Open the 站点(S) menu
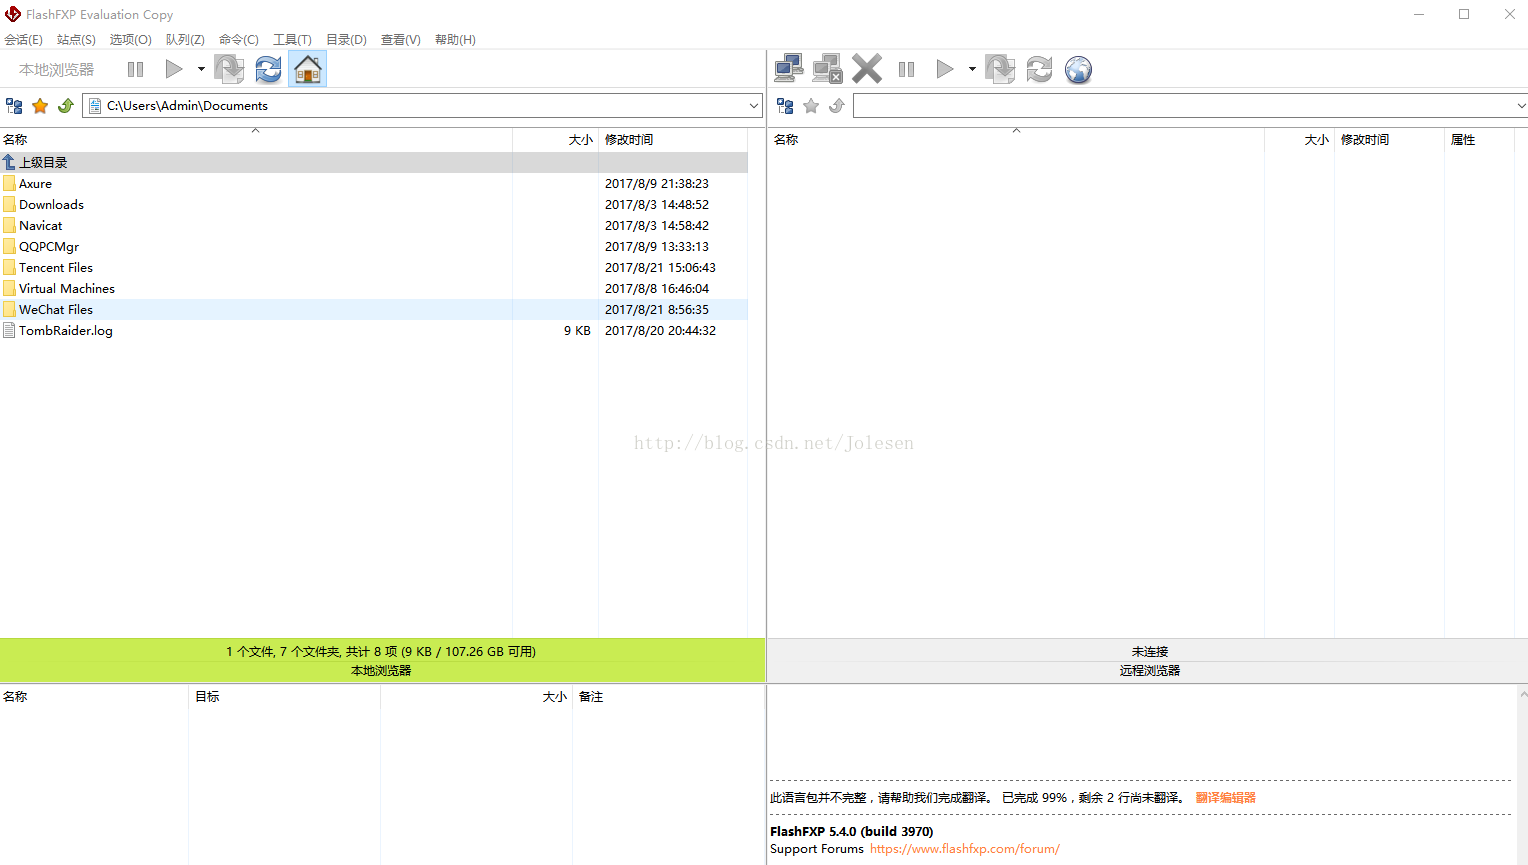The width and height of the screenshot is (1528, 865). [76, 40]
